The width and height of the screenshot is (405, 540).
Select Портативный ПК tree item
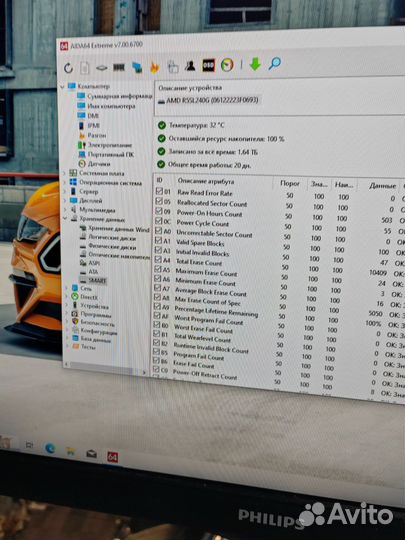tap(110, 155)
